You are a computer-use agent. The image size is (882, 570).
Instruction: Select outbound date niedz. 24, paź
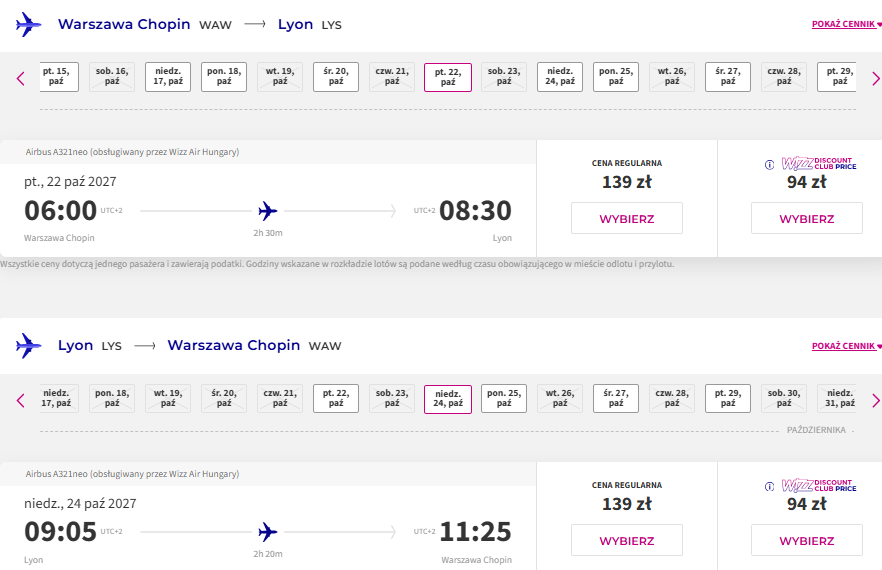point(560,77)
